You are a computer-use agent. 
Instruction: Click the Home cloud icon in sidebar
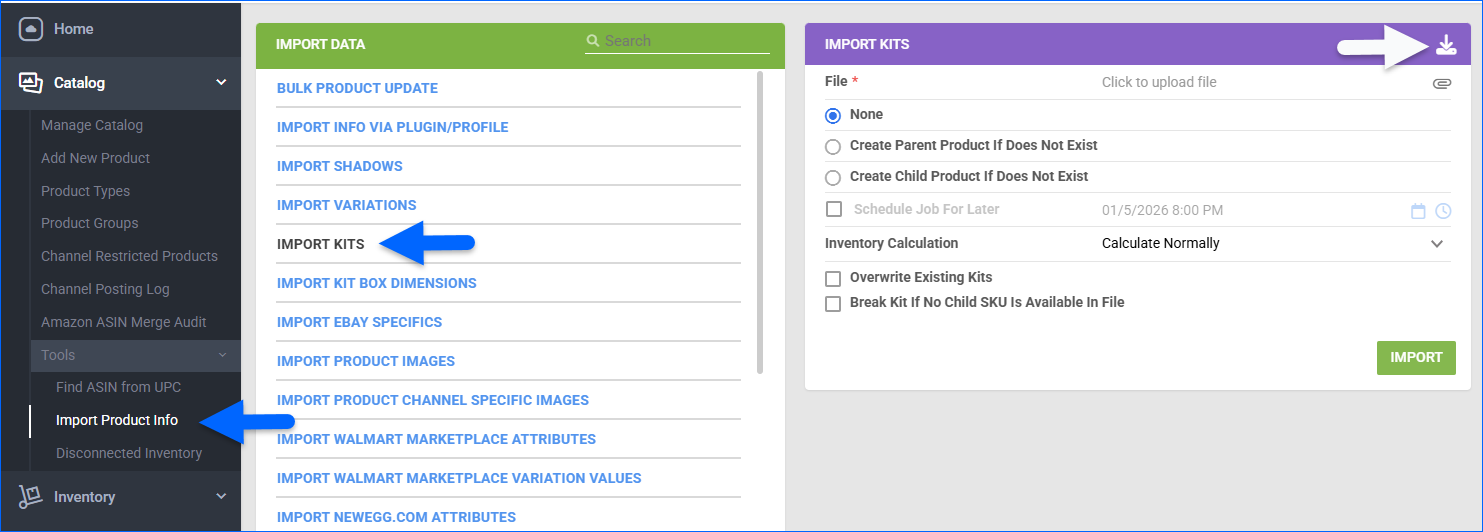[x=31, y=29]
